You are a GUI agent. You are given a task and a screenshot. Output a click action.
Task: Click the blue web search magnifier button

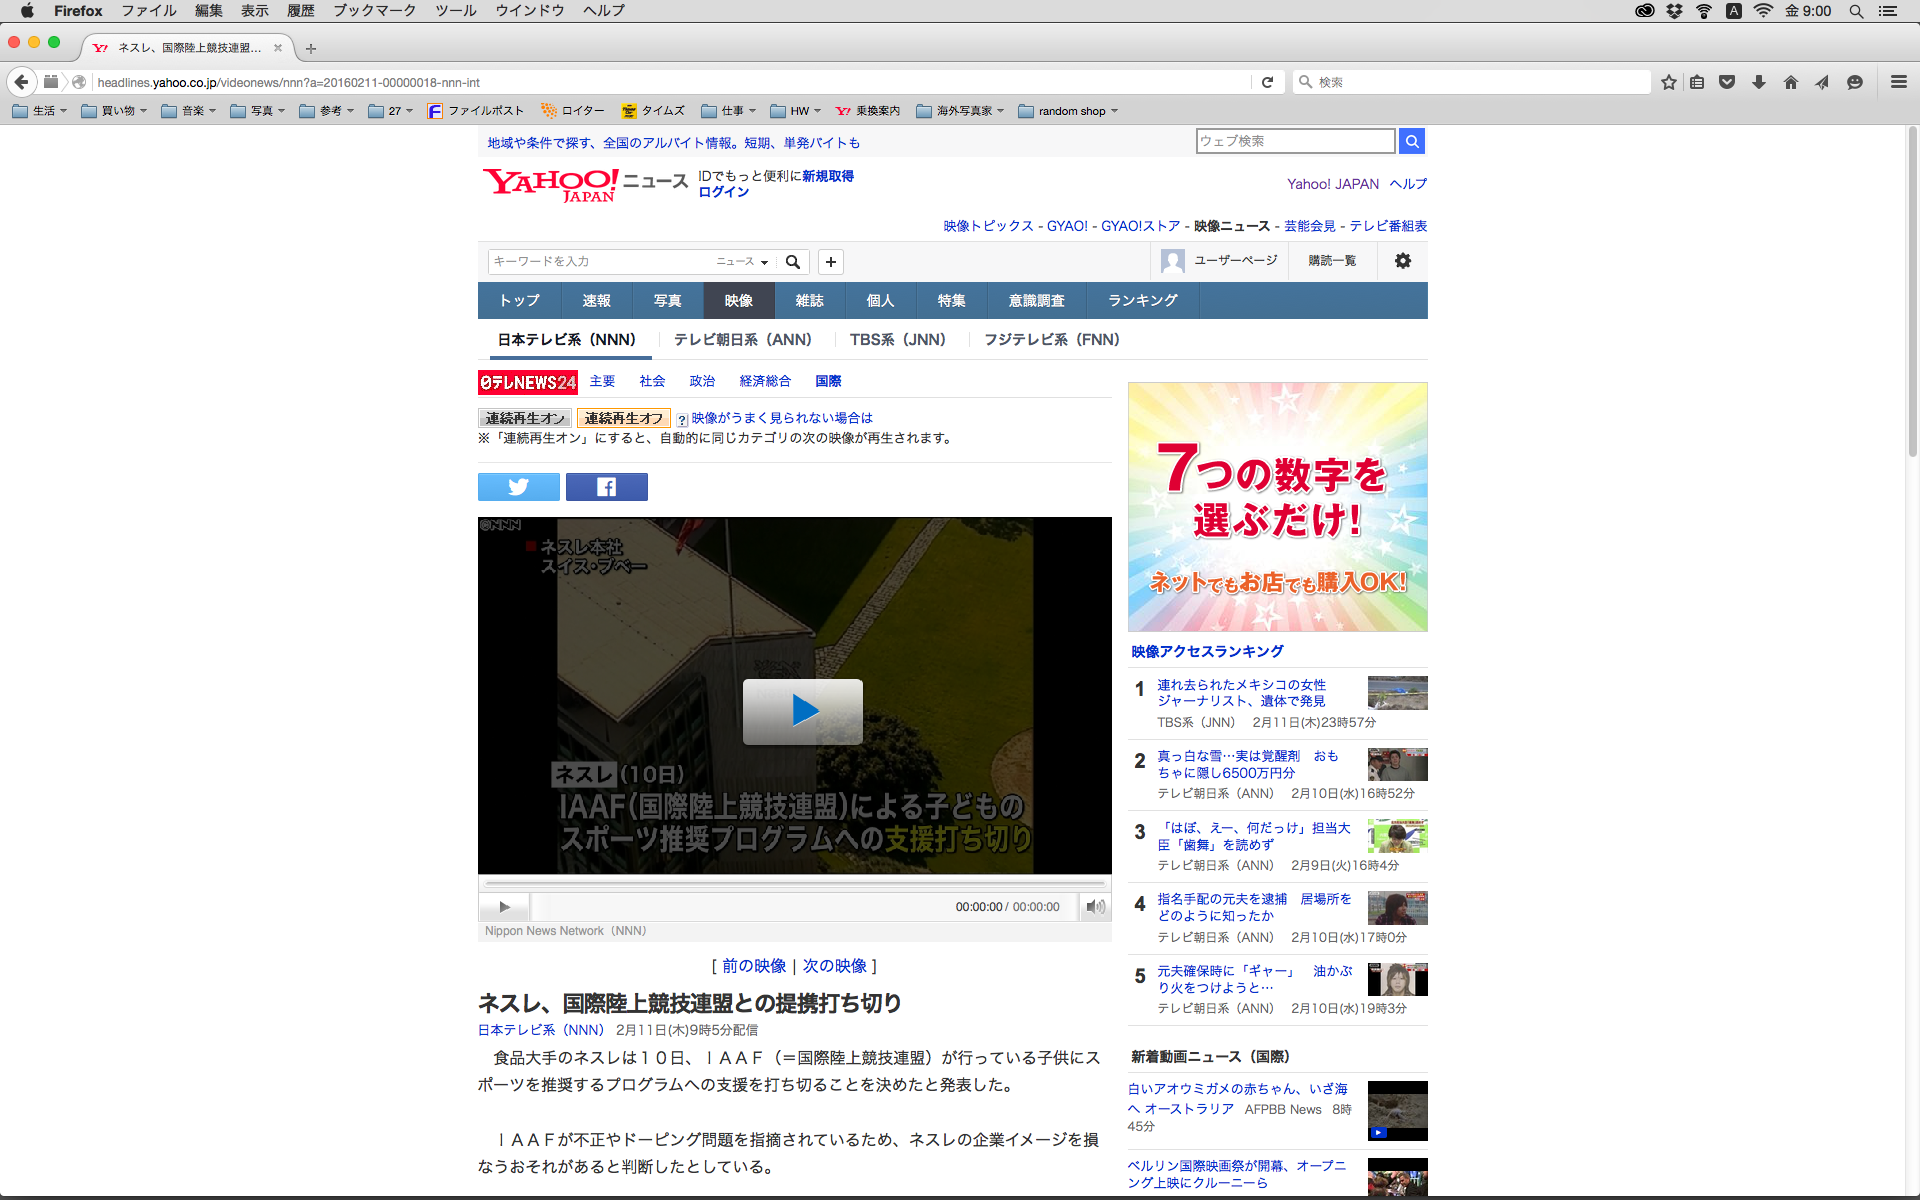click(1411, 141)
